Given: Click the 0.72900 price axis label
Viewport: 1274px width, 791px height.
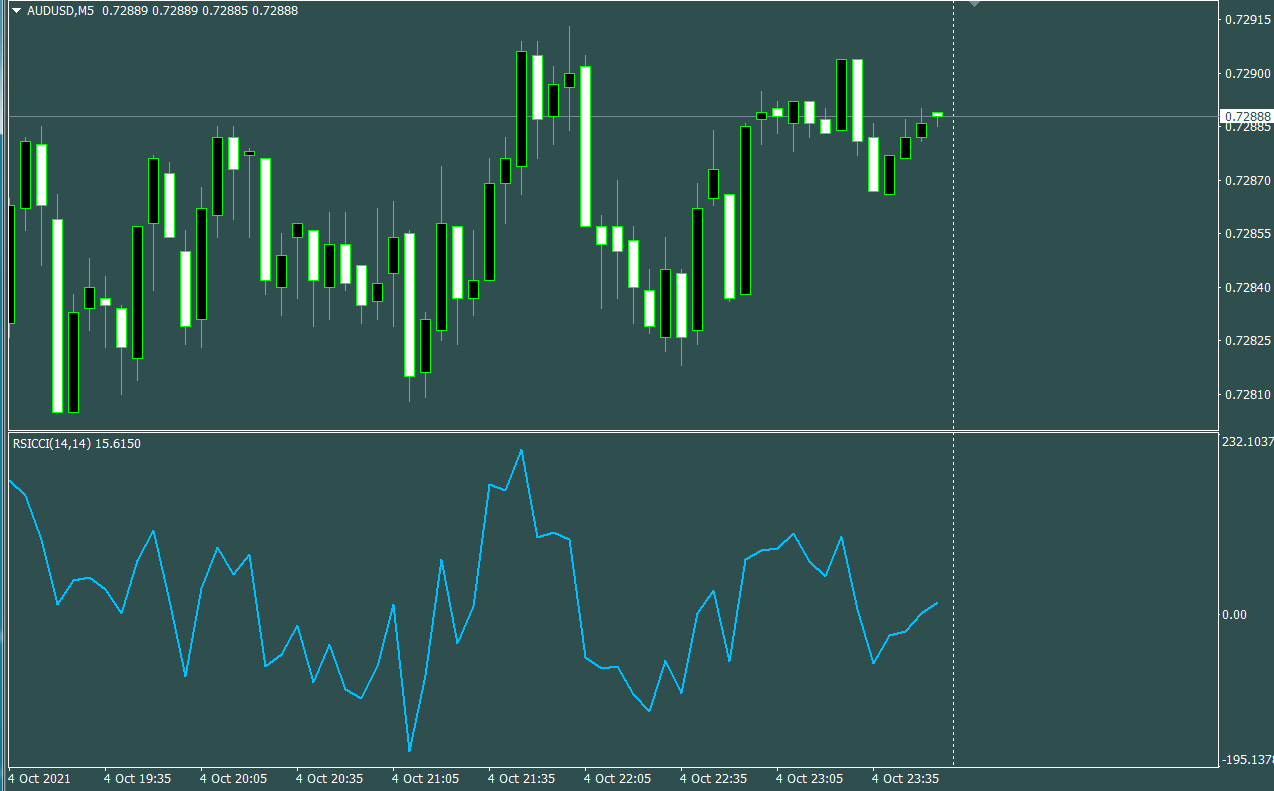Looking at the screenshot, I should point(1247,73).
